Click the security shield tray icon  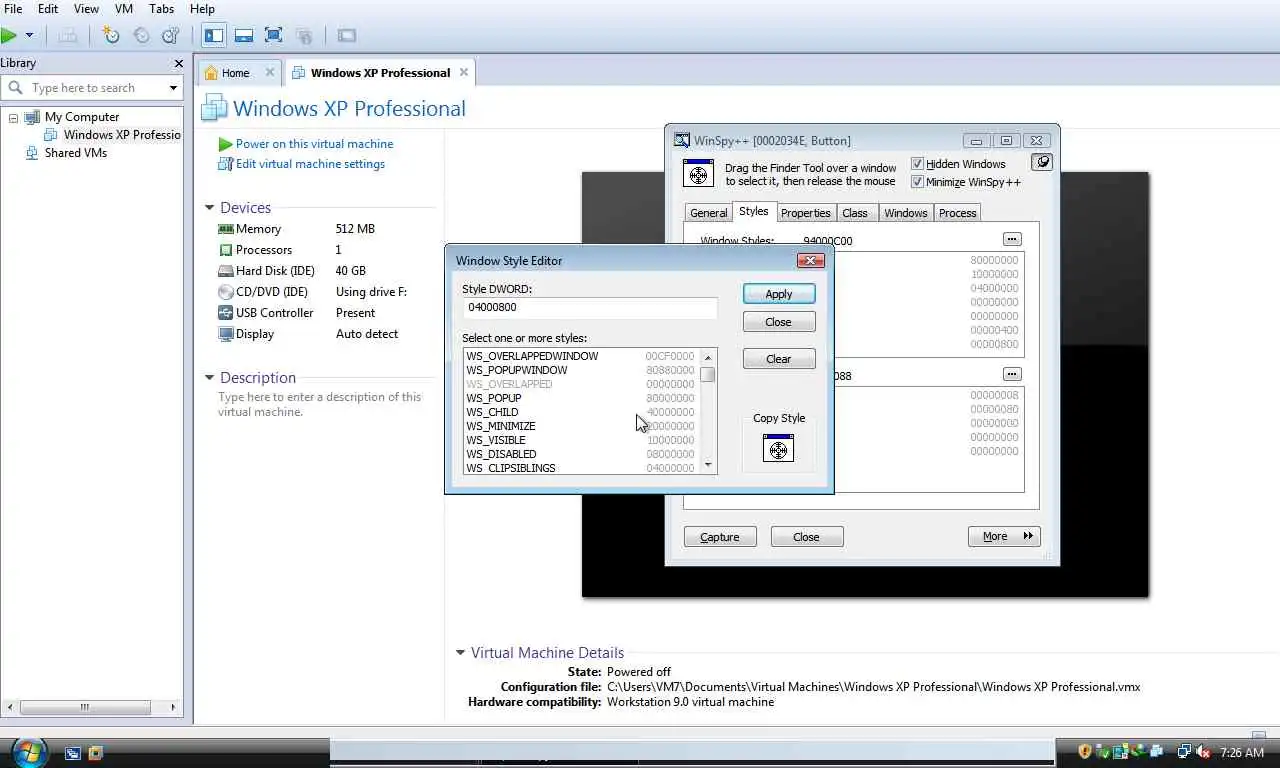coord(1085,752)
